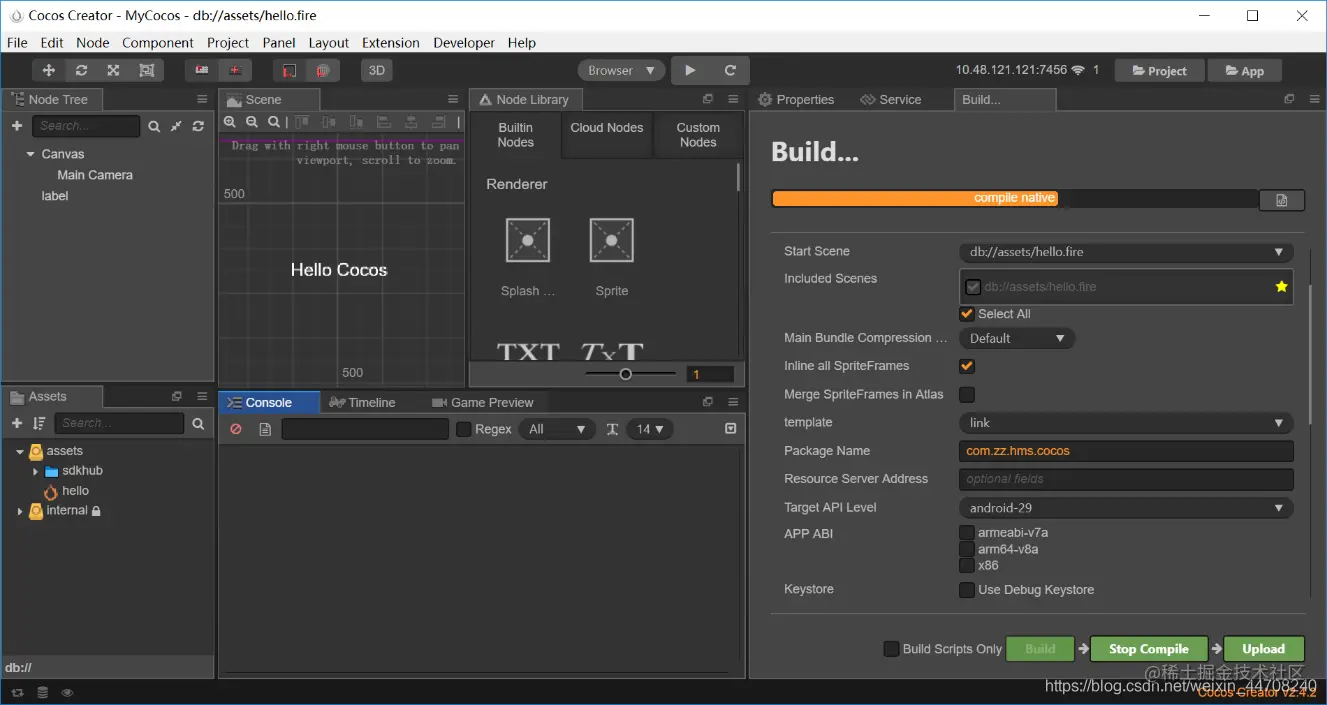
Task: Click the Node Tree search type icon
Action: click(x=154, y=126)
